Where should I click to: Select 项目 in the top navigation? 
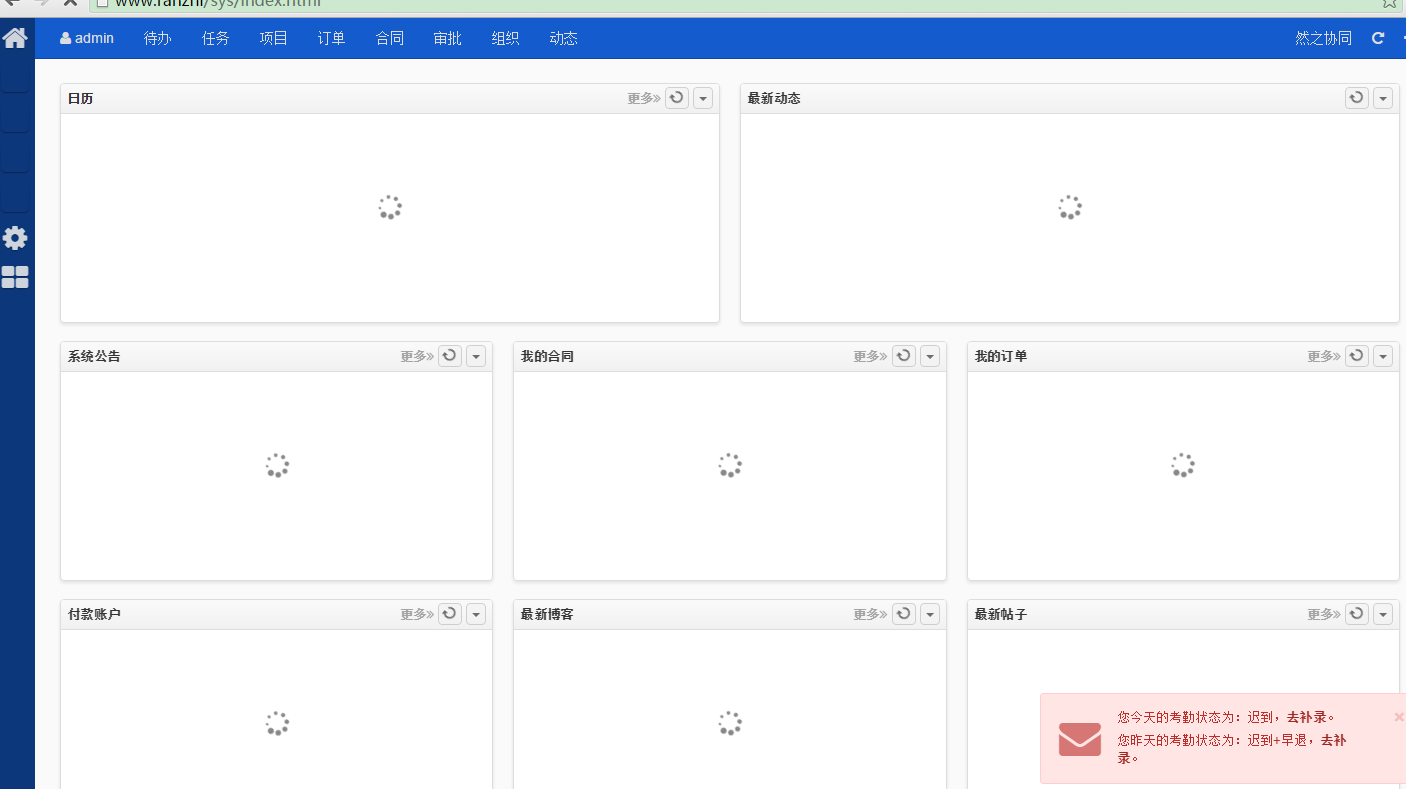tap(274, 38)
